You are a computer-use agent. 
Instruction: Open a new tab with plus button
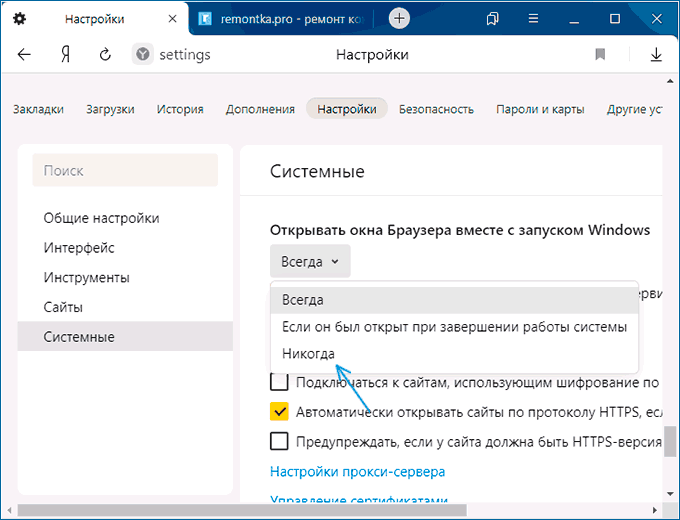[399, 19]
